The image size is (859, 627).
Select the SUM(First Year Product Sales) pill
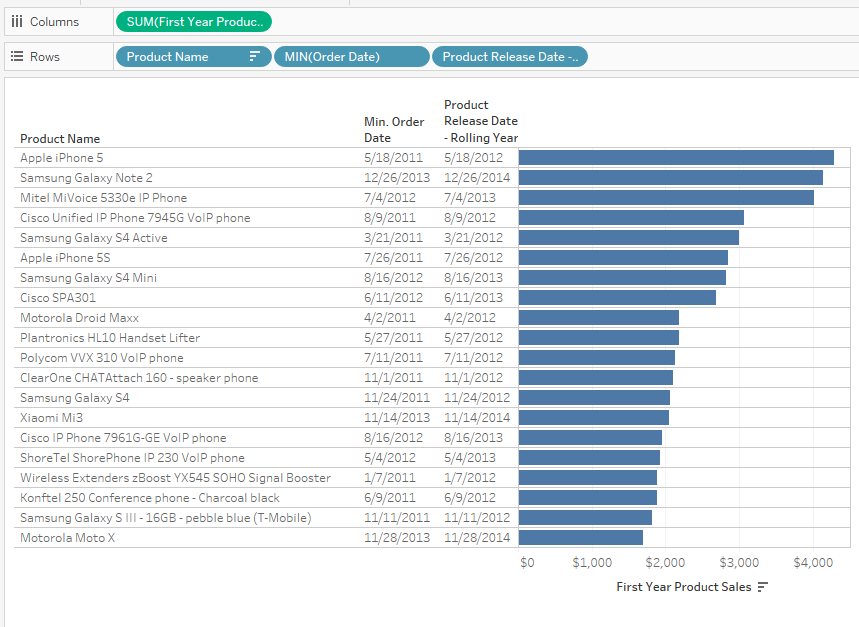[193, 21]
